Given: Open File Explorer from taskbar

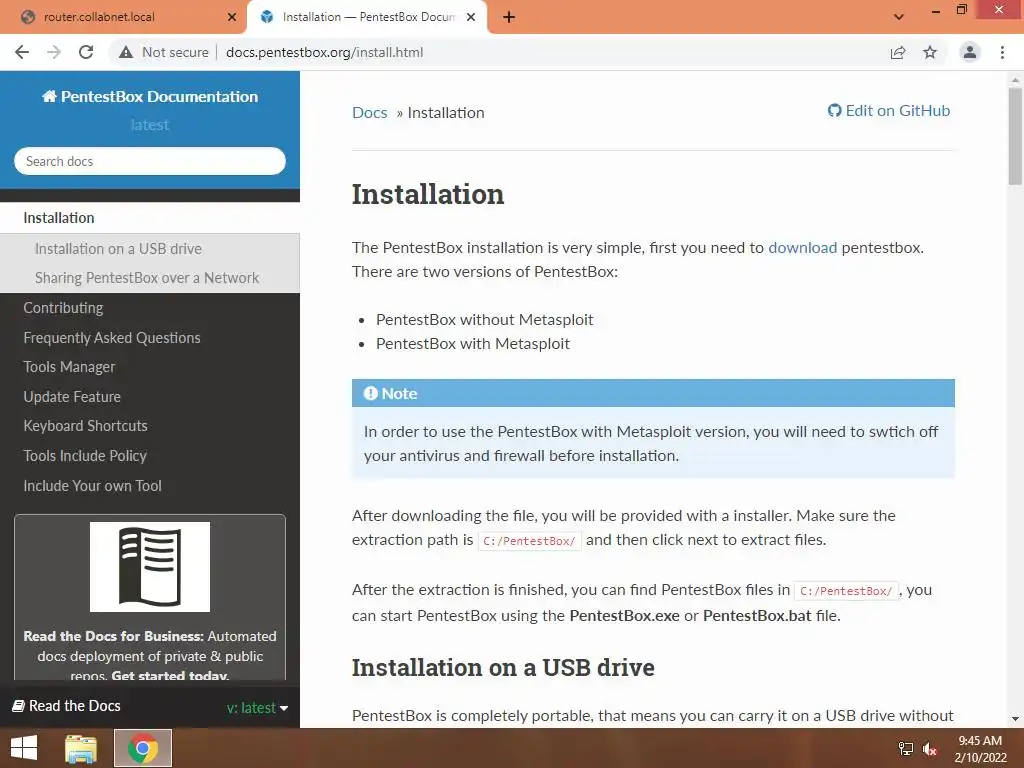Looking at the screenshot, I should click(x=81, y=748).
